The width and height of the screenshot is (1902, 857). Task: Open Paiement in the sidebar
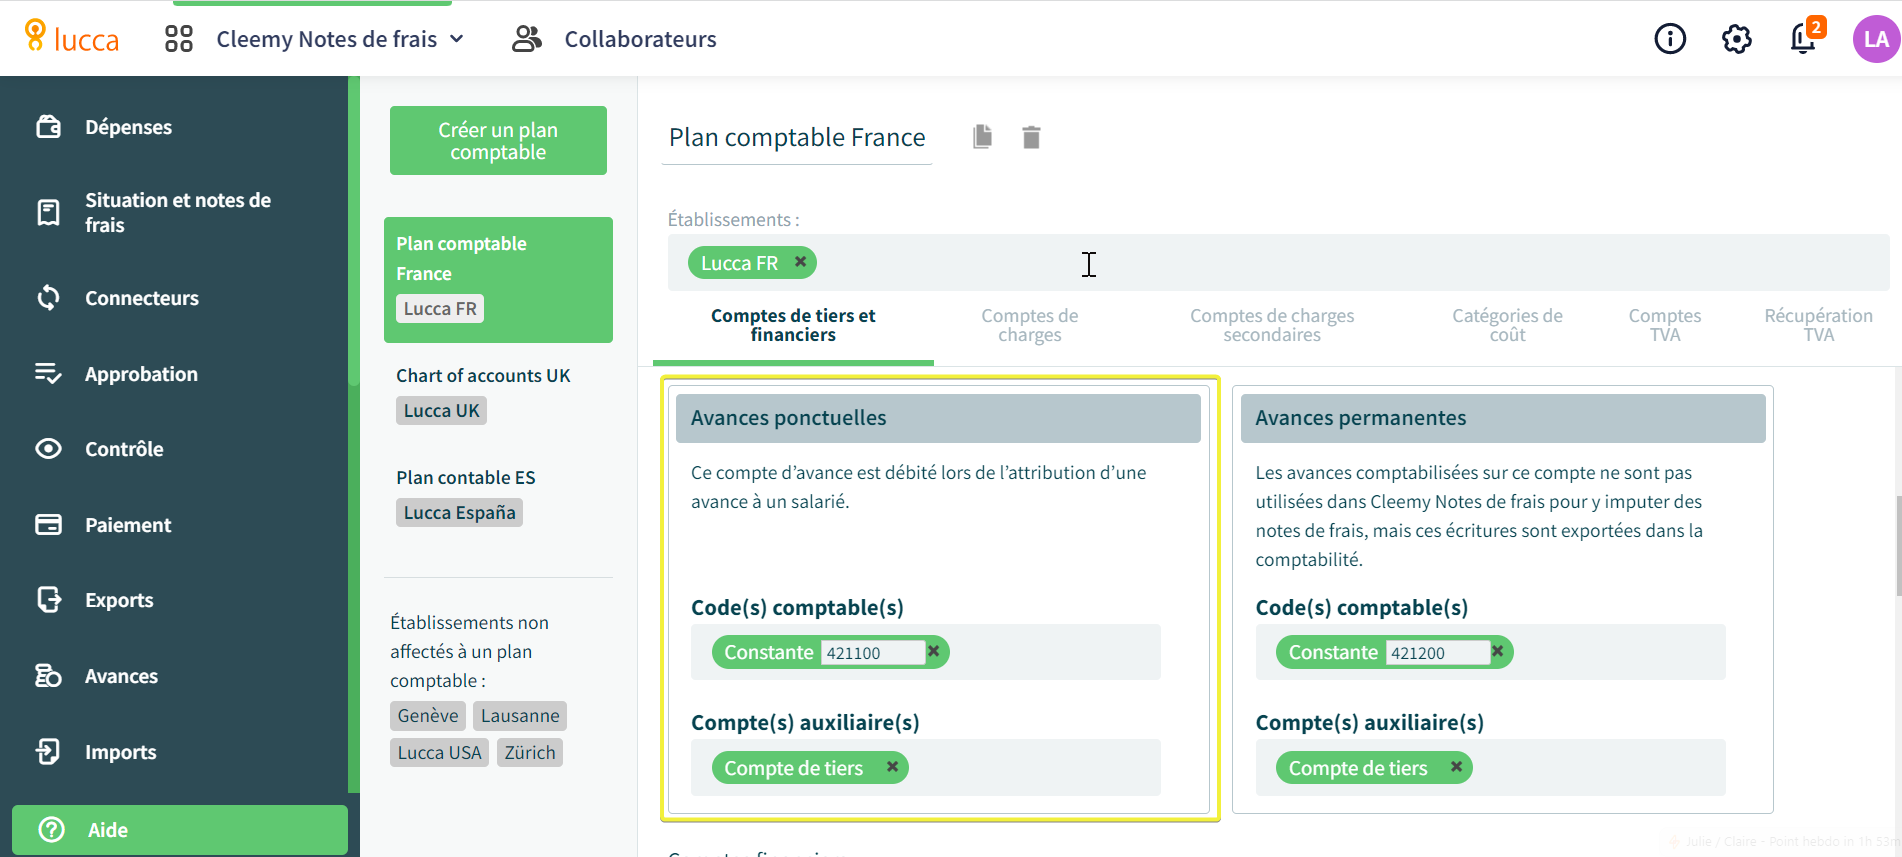pyautogui.click(x=128, y=525)
